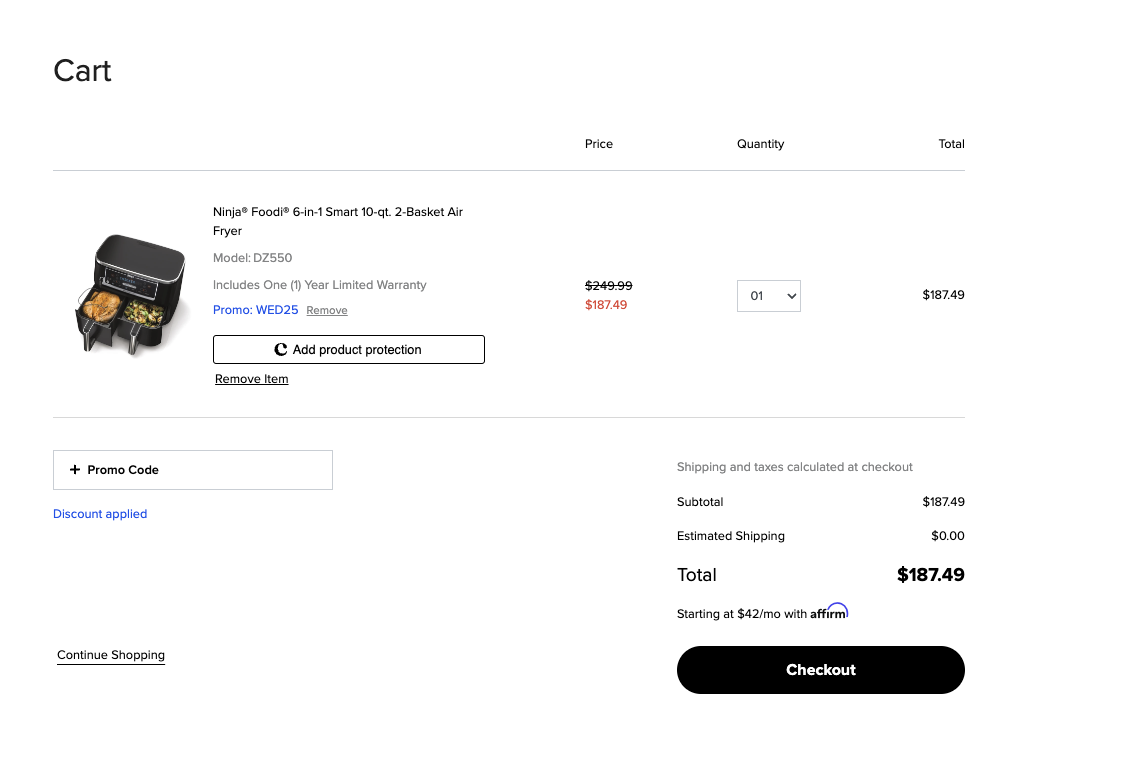This screenshot has width=1134, height=757.
Task: Click the Add product protection button
Action: (x=348, y=350)
